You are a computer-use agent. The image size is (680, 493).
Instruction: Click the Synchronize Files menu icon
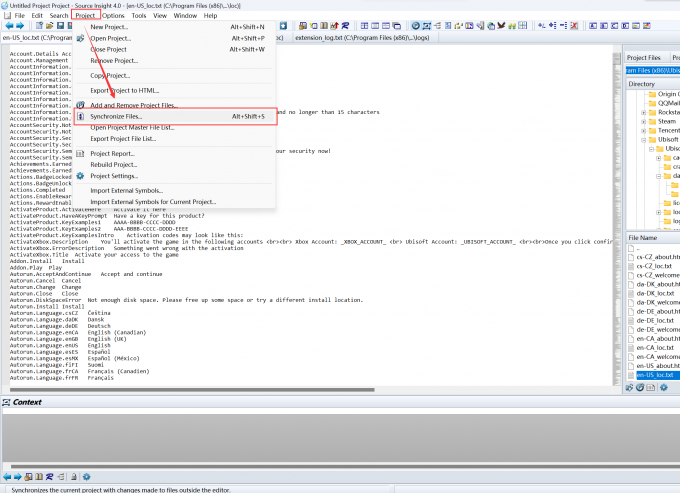click(x=80, y=117)
